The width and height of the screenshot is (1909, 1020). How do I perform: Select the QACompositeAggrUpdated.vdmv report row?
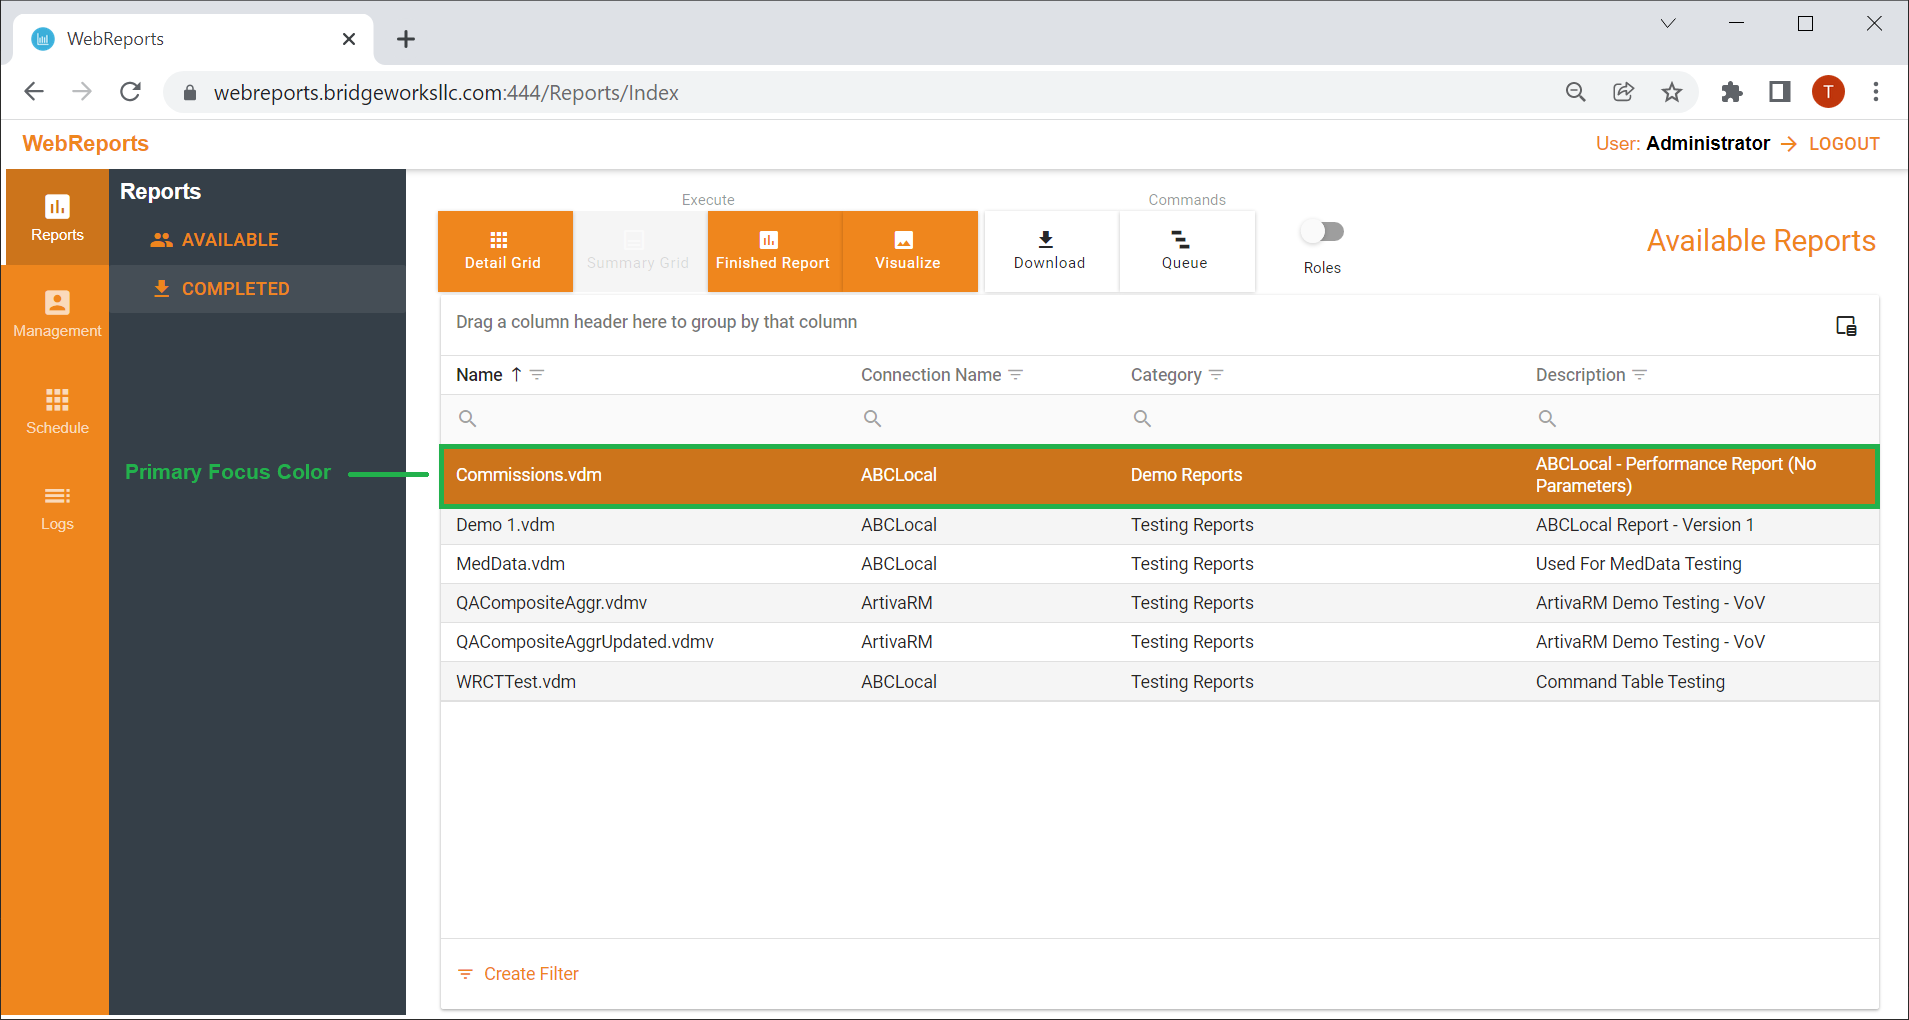pyautogui.click(x=1160, y=642)
